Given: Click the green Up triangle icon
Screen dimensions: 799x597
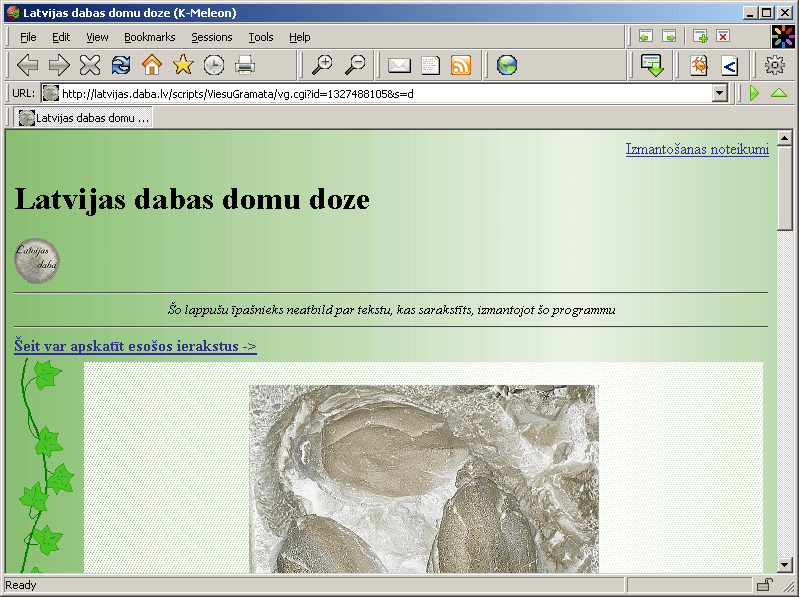Looking at the screenshot, I should [779, 93].
